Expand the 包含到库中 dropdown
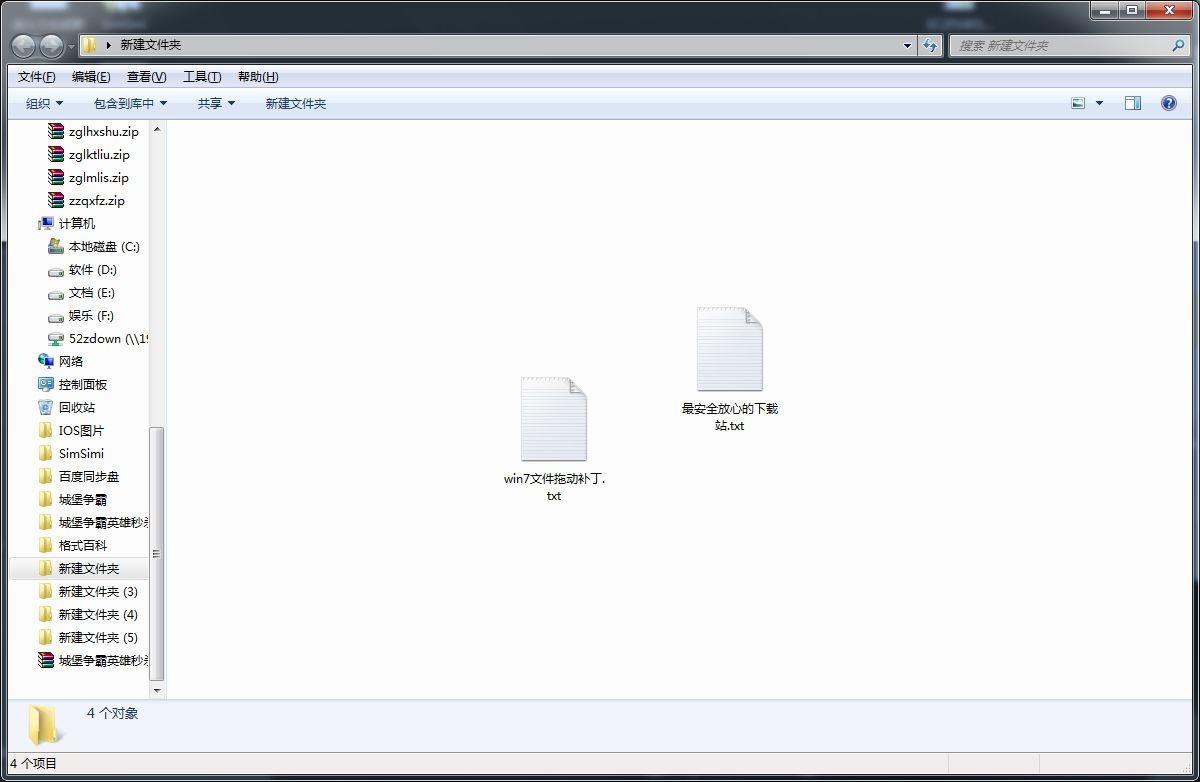 click(130, 103)
